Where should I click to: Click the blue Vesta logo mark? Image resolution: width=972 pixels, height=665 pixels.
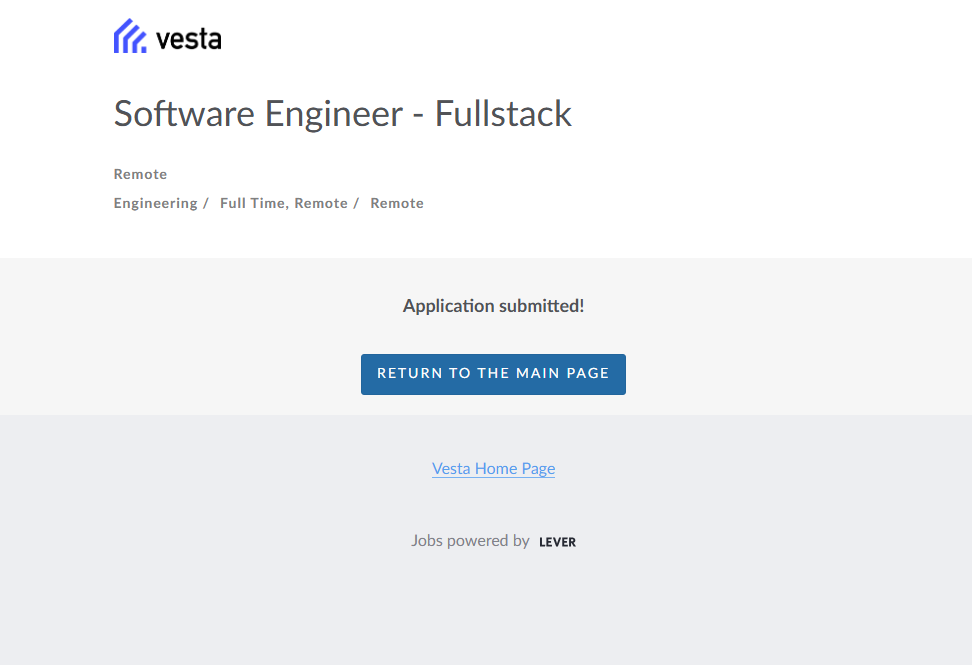(130, 37)
